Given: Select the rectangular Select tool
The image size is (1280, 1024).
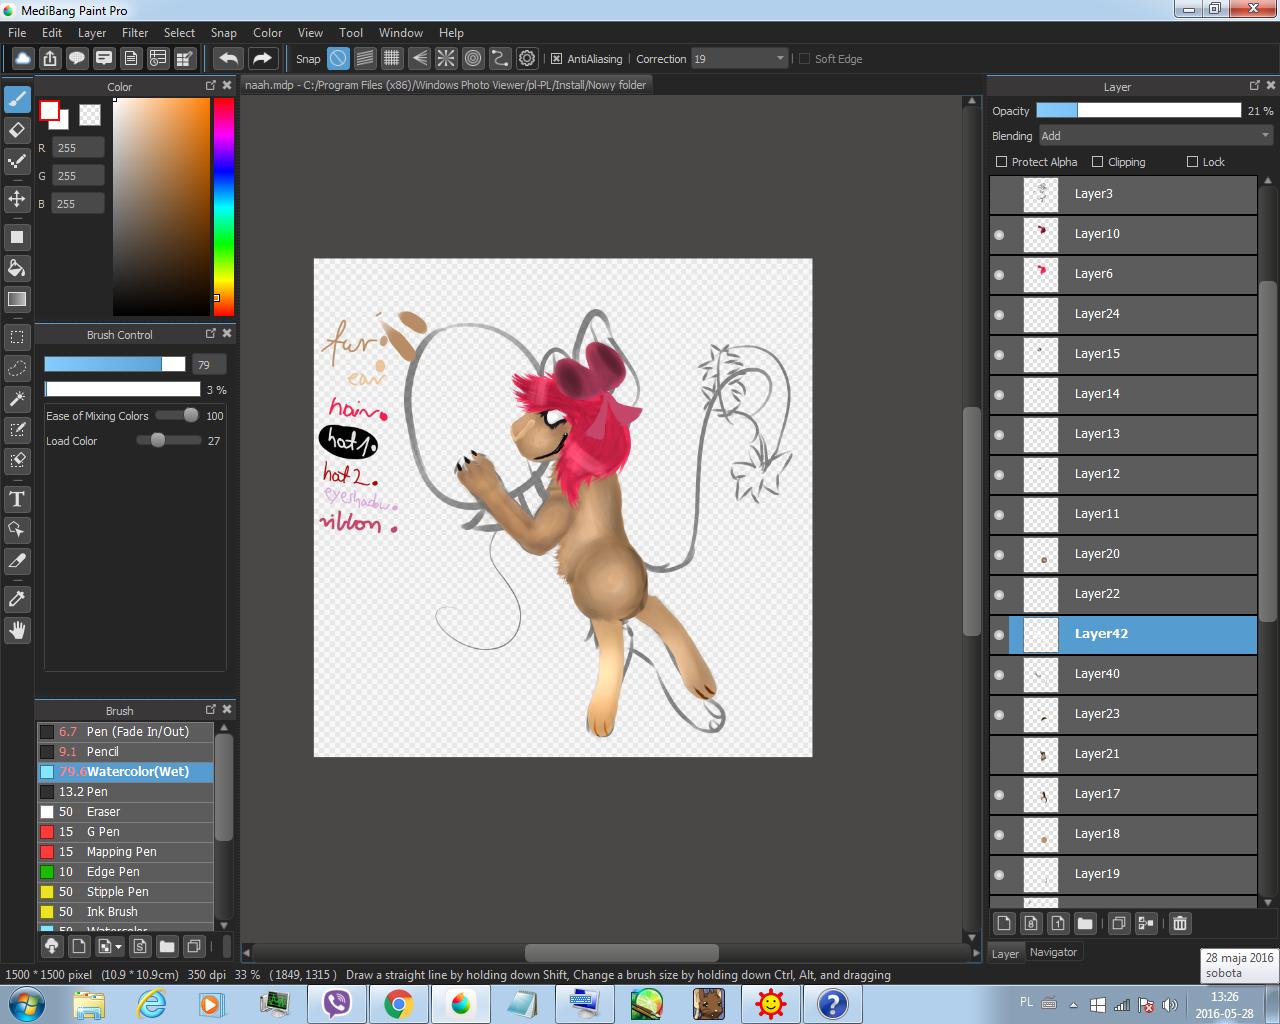Looking at the screenshot, I should (17, 337).
